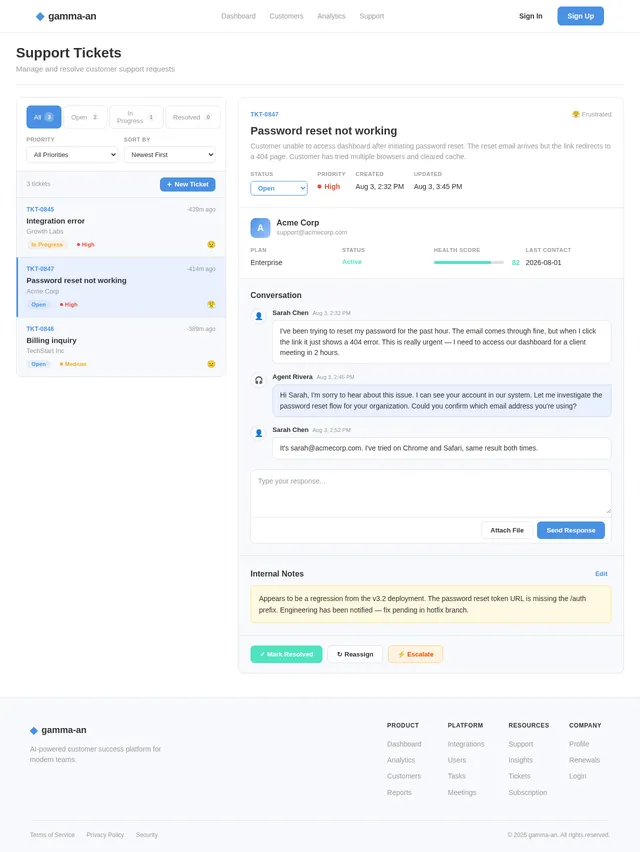The width and height of the screenshot is (640, 852).
Task: Click the TKT-0847 ID in the detail panel
Action: 264,114
